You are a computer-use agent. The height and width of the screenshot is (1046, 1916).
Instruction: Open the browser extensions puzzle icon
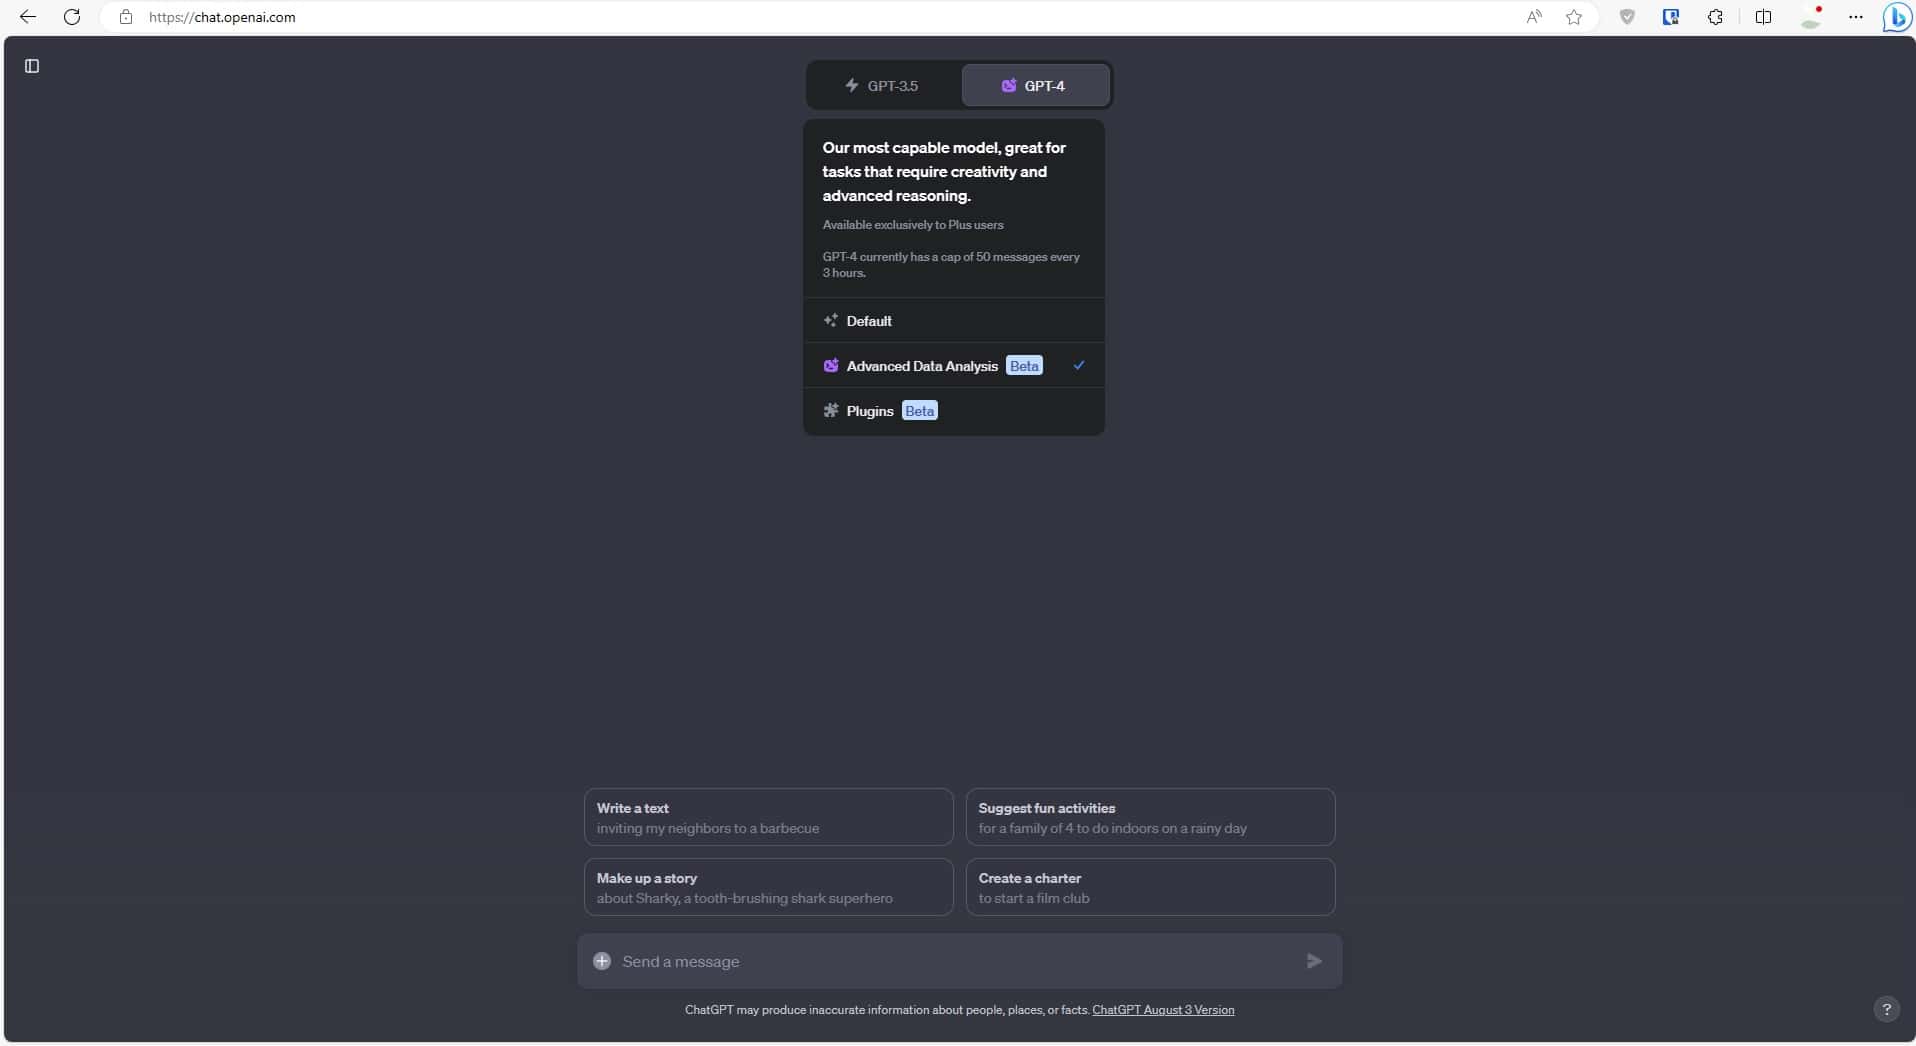pos(1715,17)
